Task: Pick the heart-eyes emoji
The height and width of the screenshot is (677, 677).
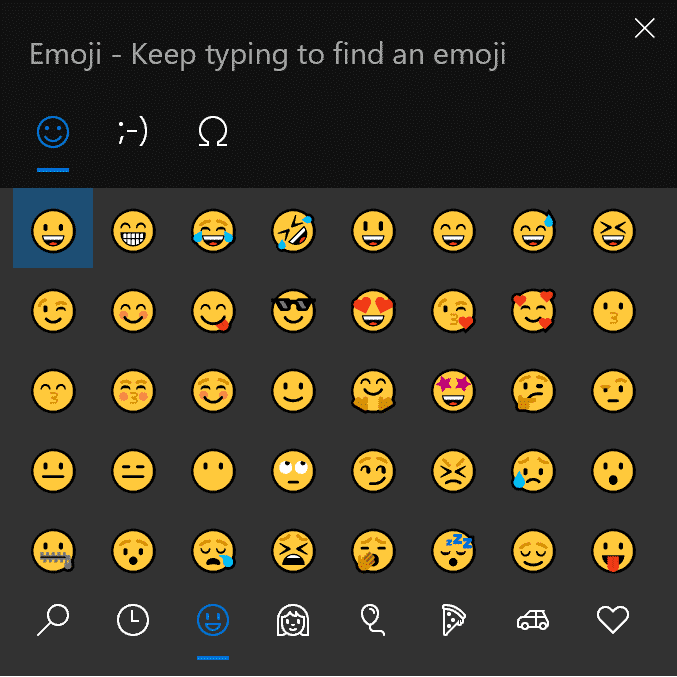Action: 373,311
